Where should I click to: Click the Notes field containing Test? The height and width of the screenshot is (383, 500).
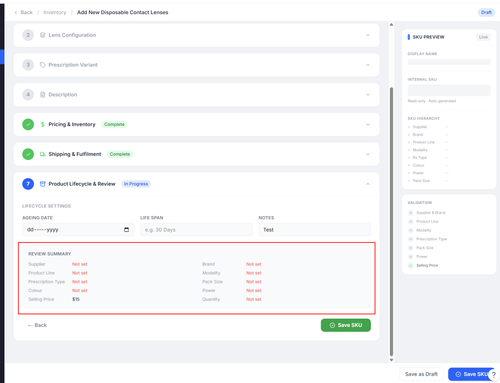(315, 230)
